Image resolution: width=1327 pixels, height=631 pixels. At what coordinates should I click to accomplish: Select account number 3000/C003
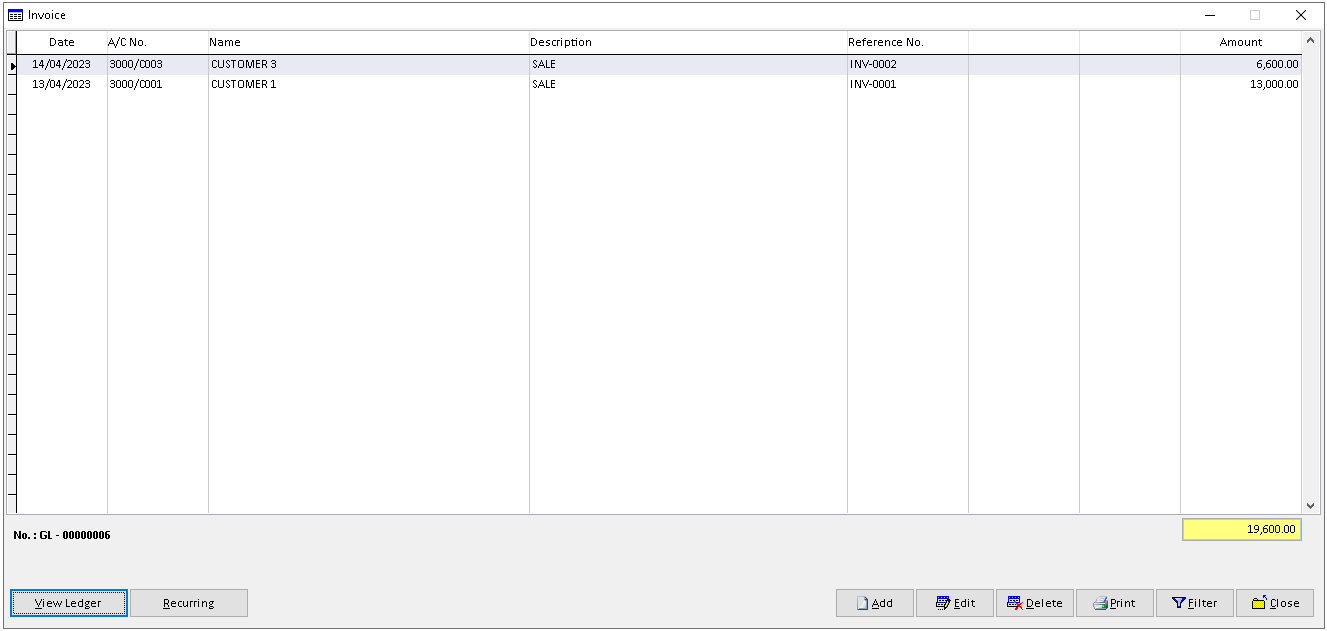tap(158, 64)
